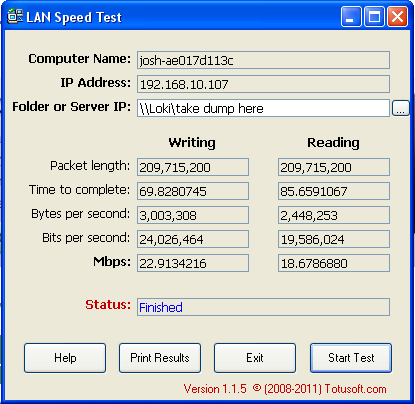Screen dimensions: 415x404
Task: Click the Start Test button
Action: pos(351,358)
